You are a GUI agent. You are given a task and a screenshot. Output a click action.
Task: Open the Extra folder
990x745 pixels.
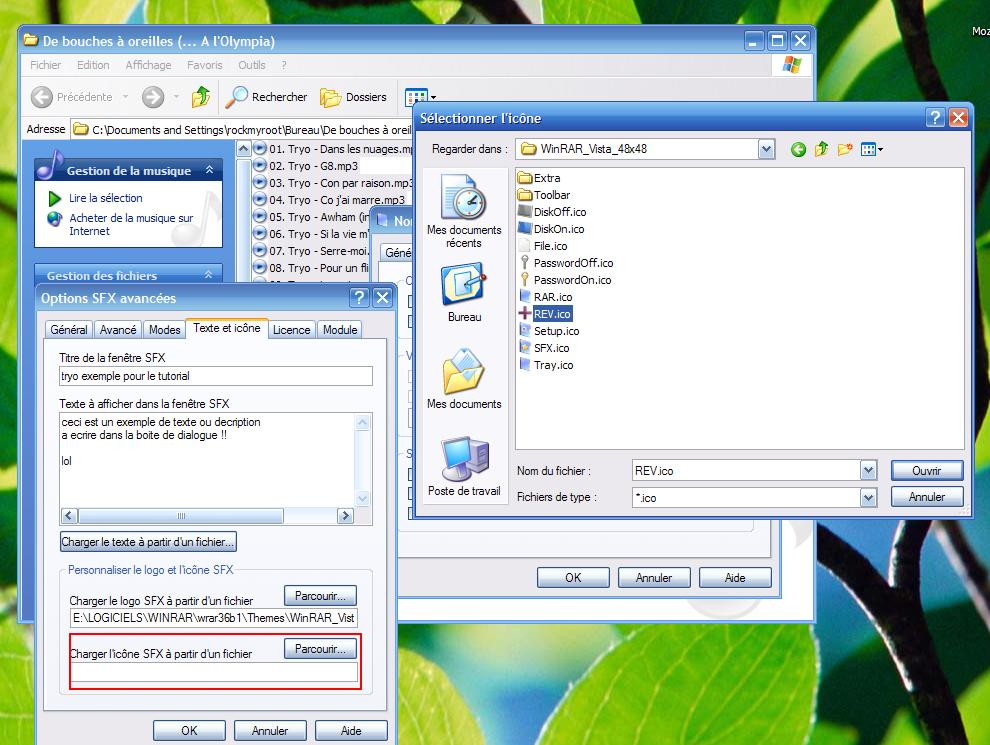(x=546, y=178)
